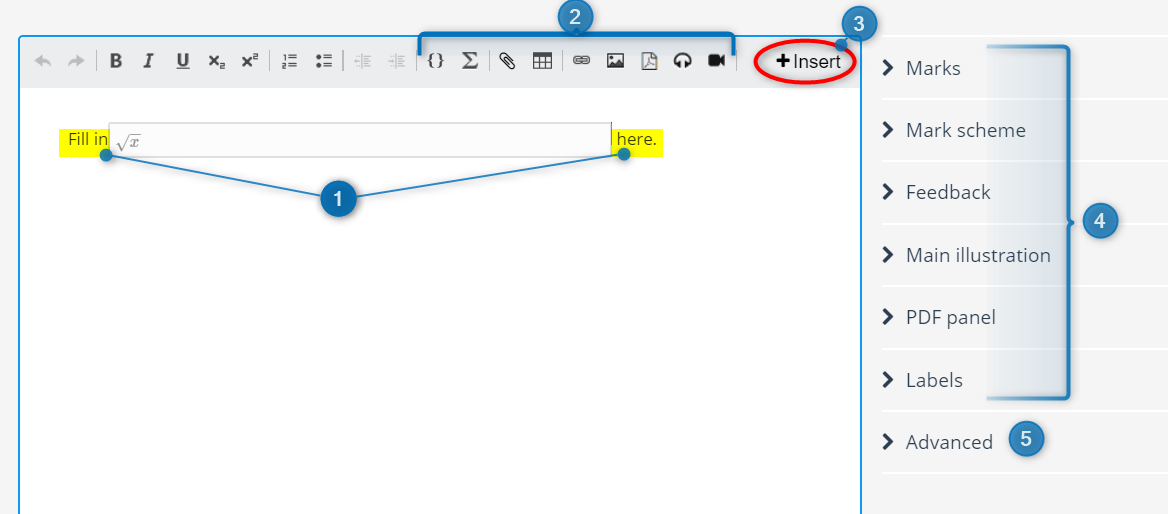1168x514 pixels.
Task: Click the audio headphones icon
Action: (682, 62)
